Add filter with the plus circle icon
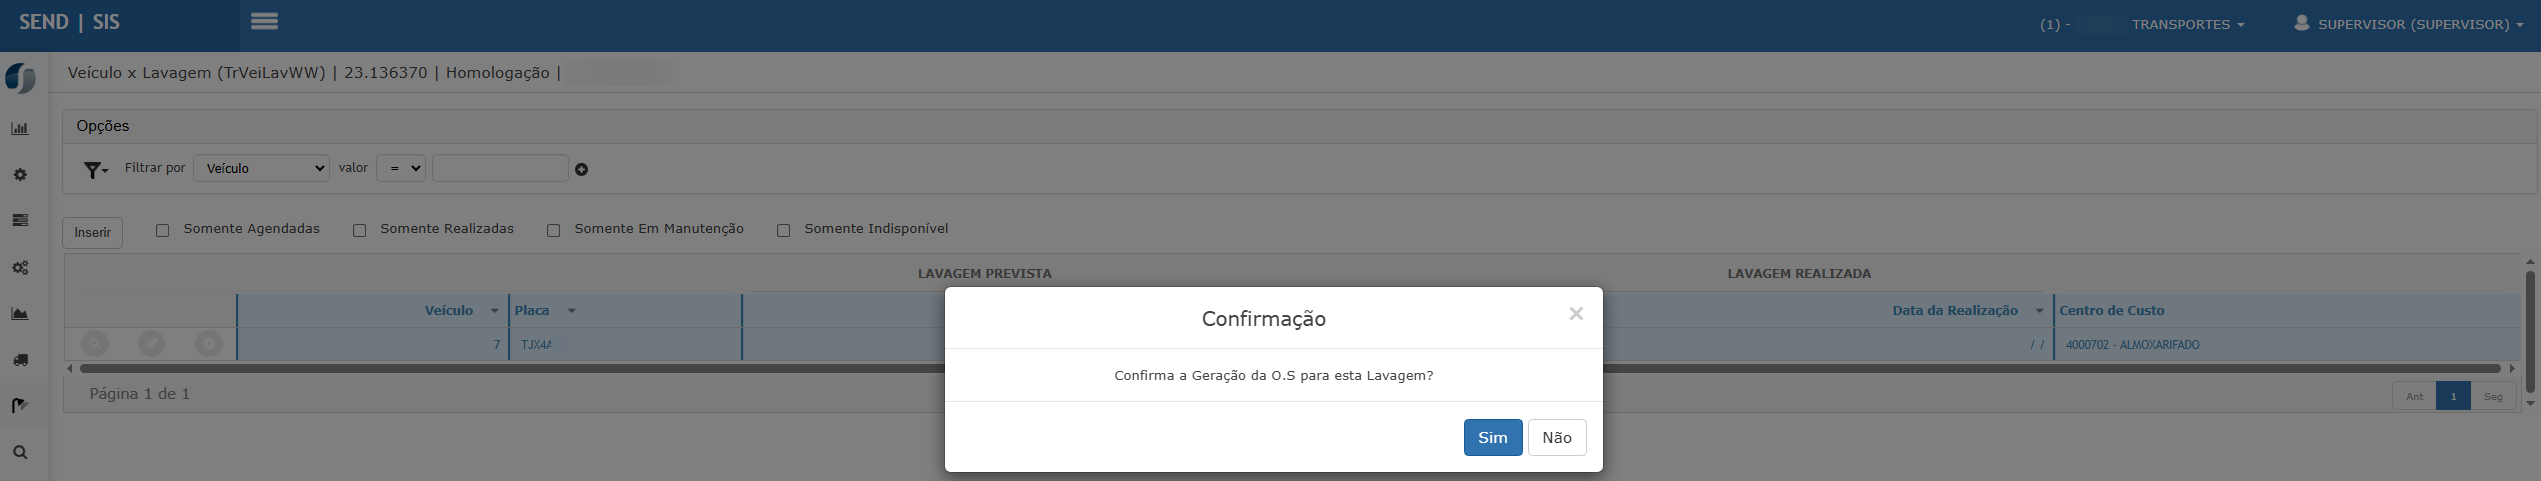The image size is (2541, 481). [581, 170]
